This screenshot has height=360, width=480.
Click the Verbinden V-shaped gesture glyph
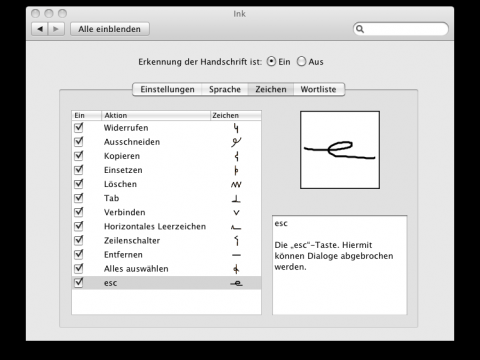click(236, 213)
